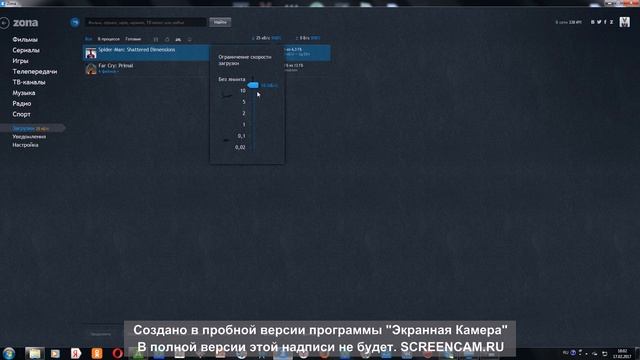Image resolution: width=640 pixels, height=360 pixels.
Task: Open the VK social icon in the header
Action: 593,22
